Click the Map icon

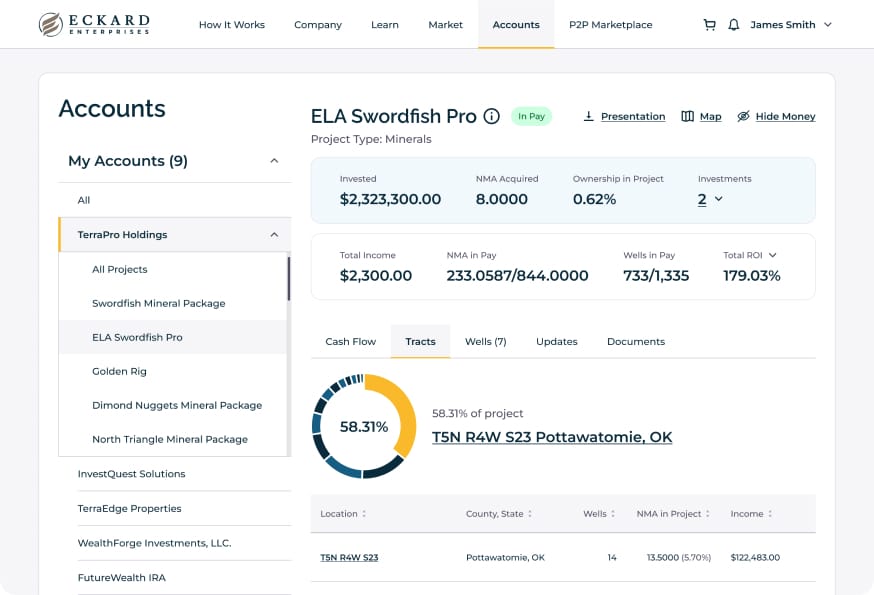click(x=687, y=116)
